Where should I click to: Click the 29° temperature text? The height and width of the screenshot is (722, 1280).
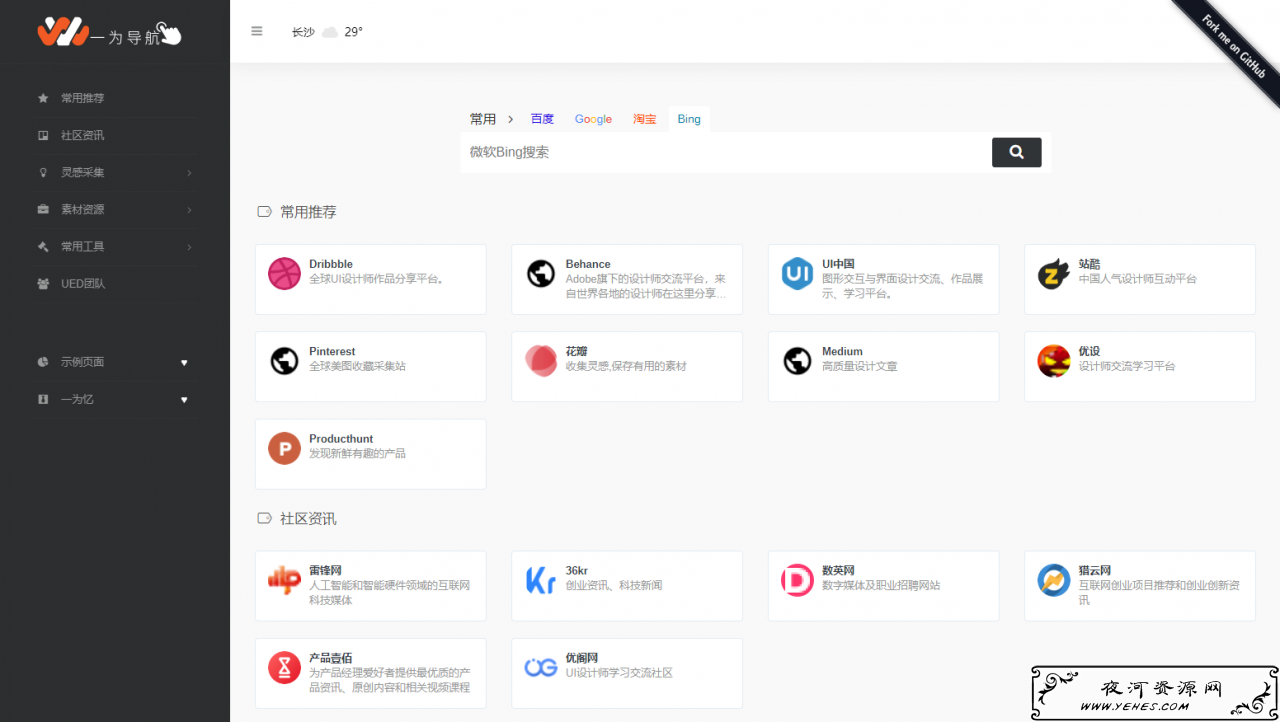(x=354, y=32)
